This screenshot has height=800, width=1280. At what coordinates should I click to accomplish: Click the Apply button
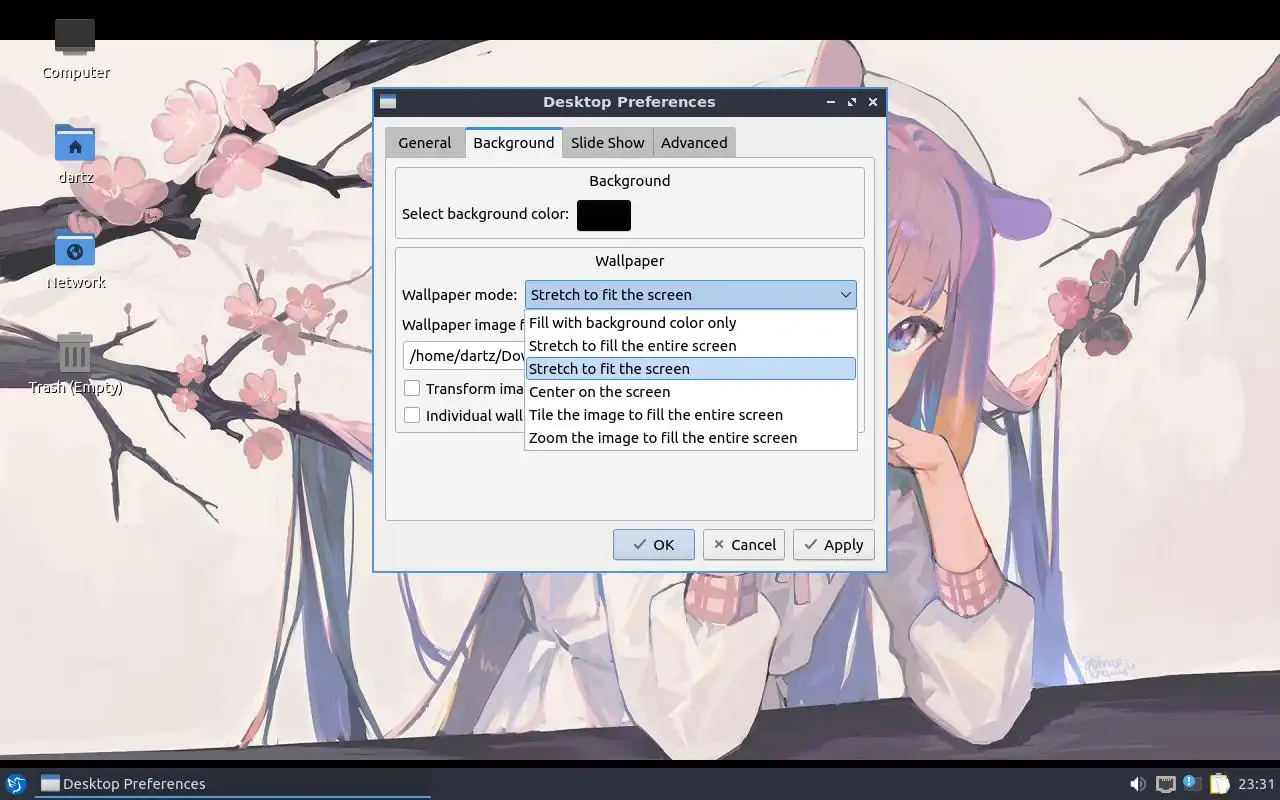point(834,545)
